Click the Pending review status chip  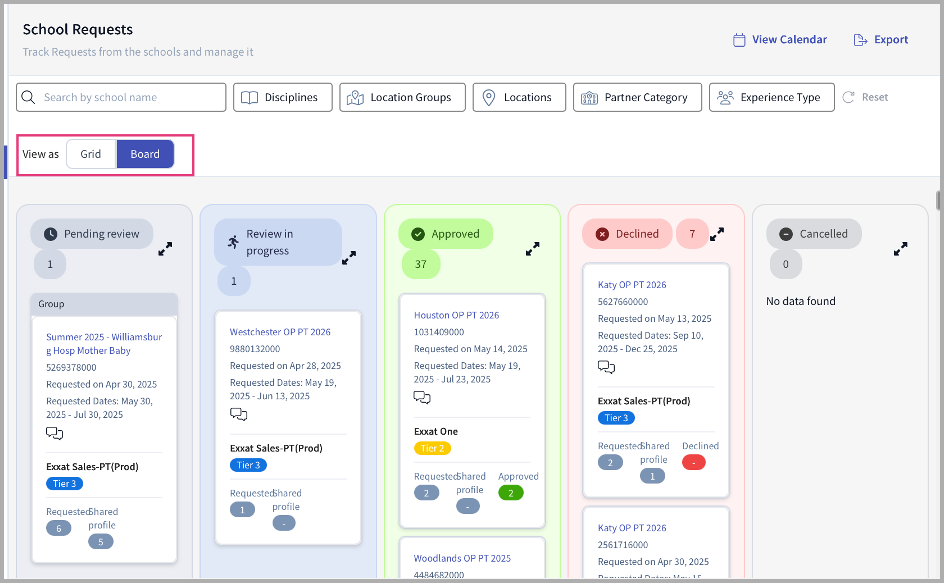pos(92,234)
